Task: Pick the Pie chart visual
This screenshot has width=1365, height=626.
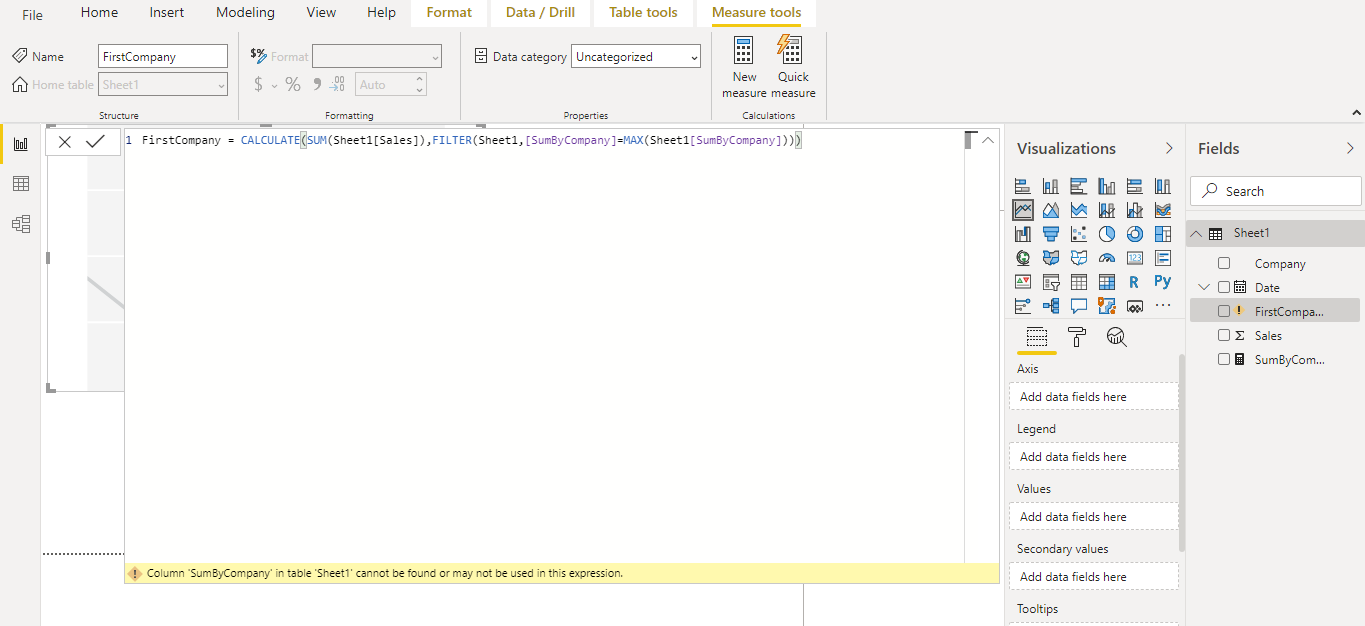Action: tap(1107, 234)
